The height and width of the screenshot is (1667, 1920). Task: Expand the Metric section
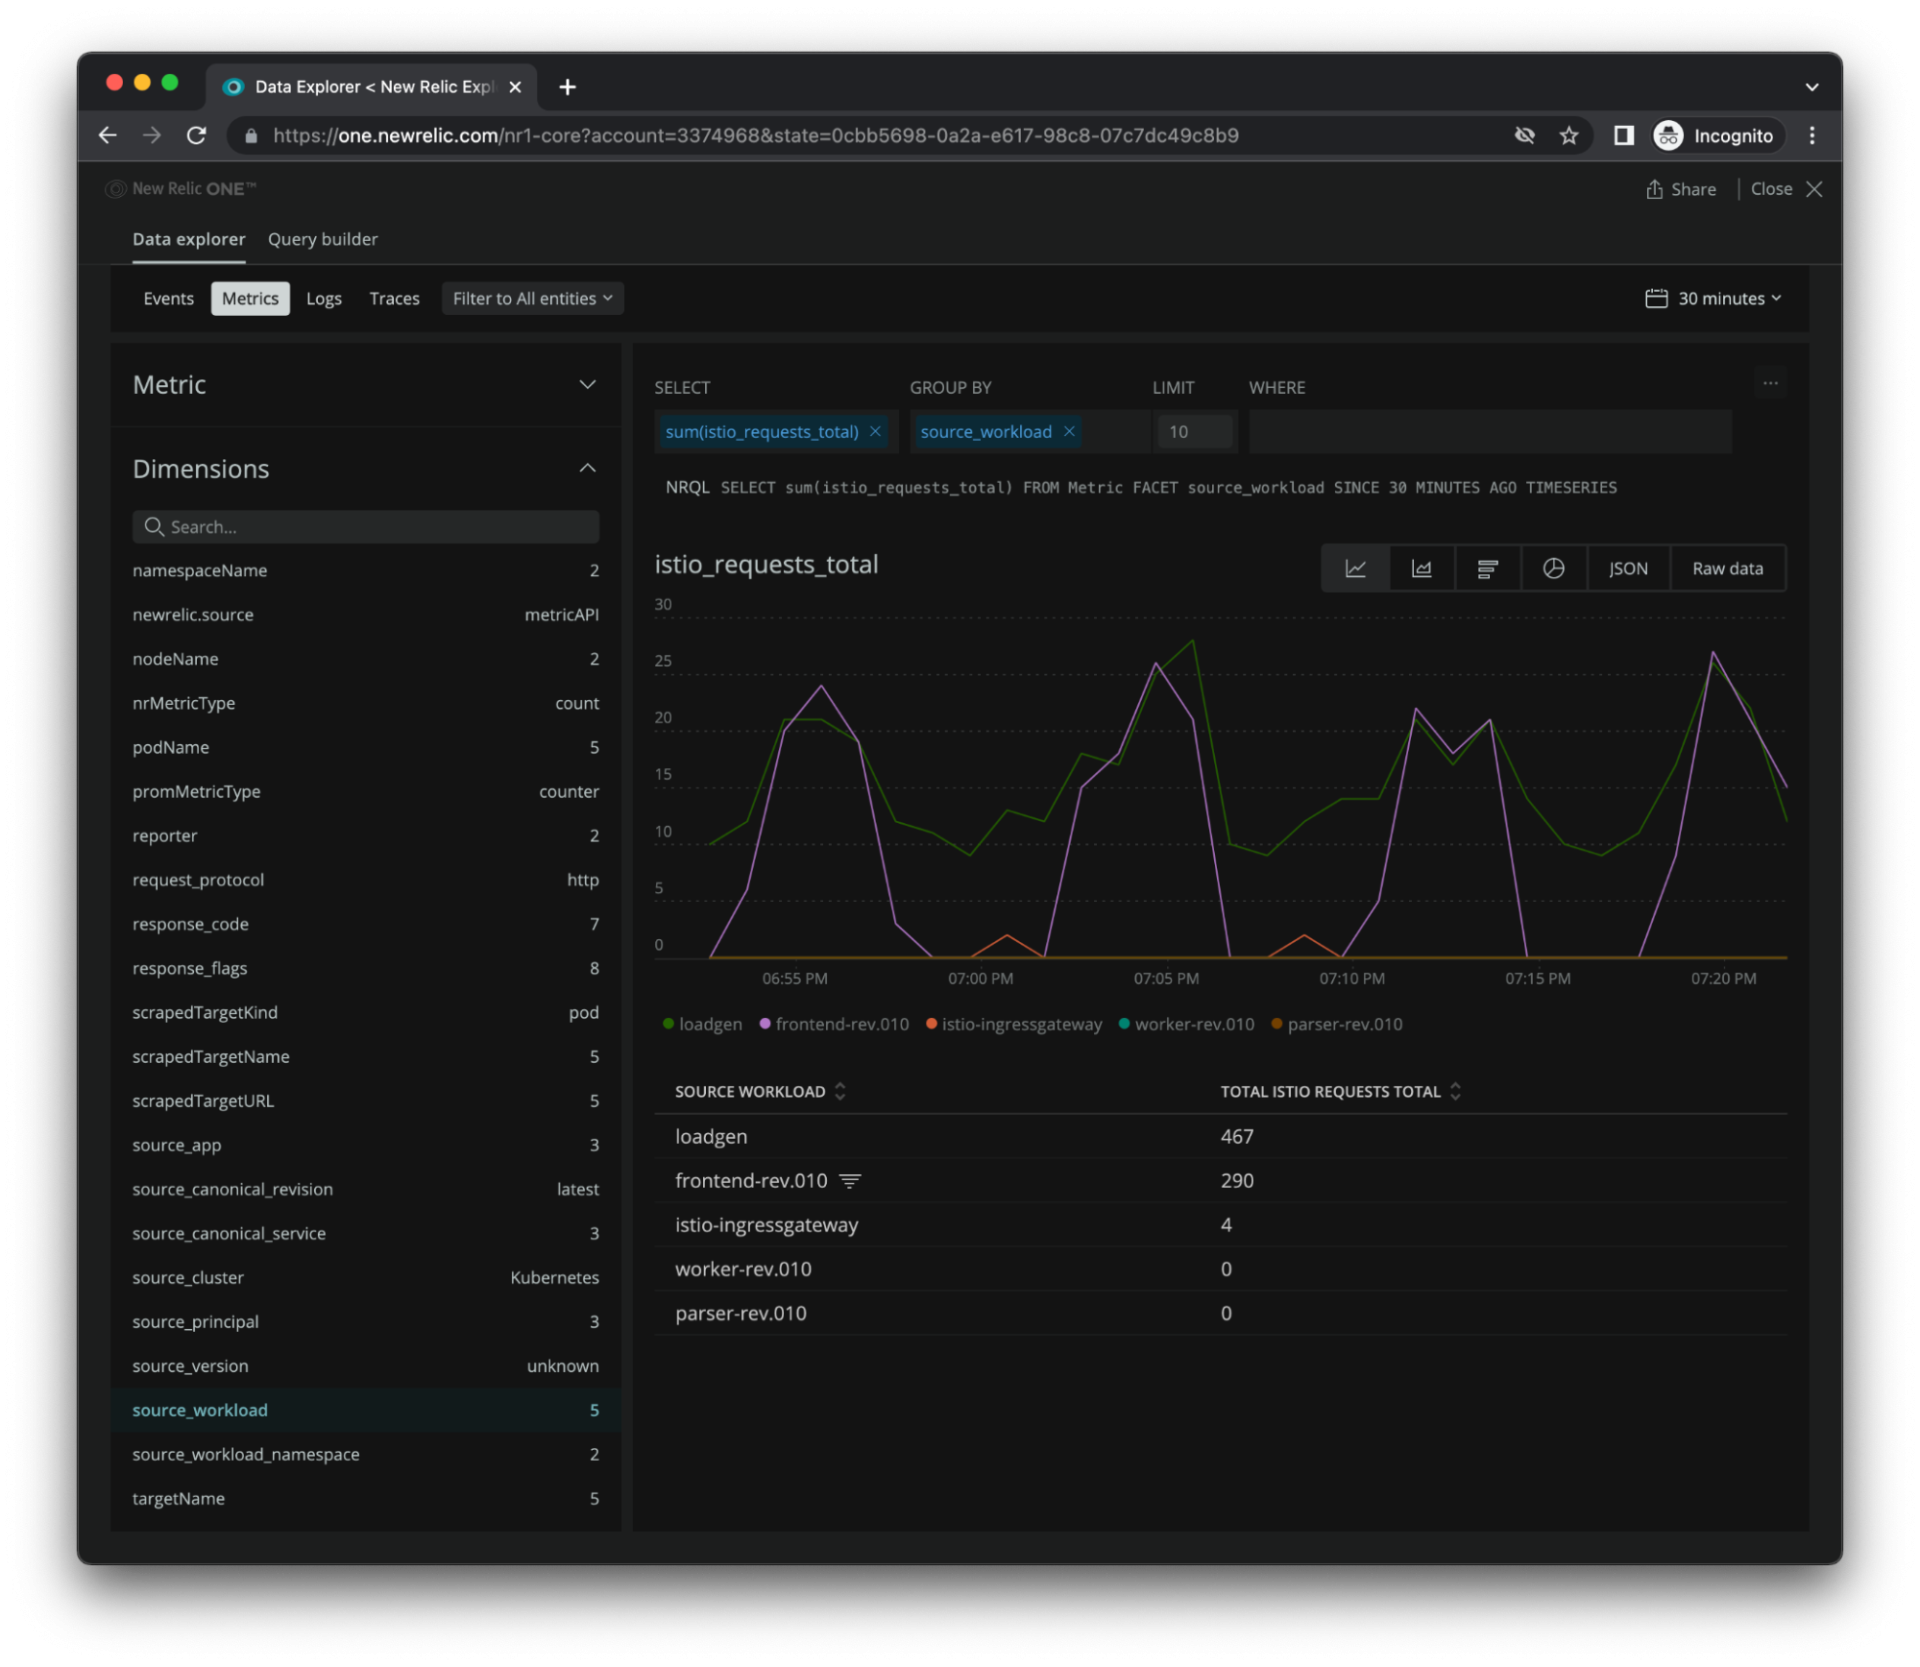(x=588, y=384)
